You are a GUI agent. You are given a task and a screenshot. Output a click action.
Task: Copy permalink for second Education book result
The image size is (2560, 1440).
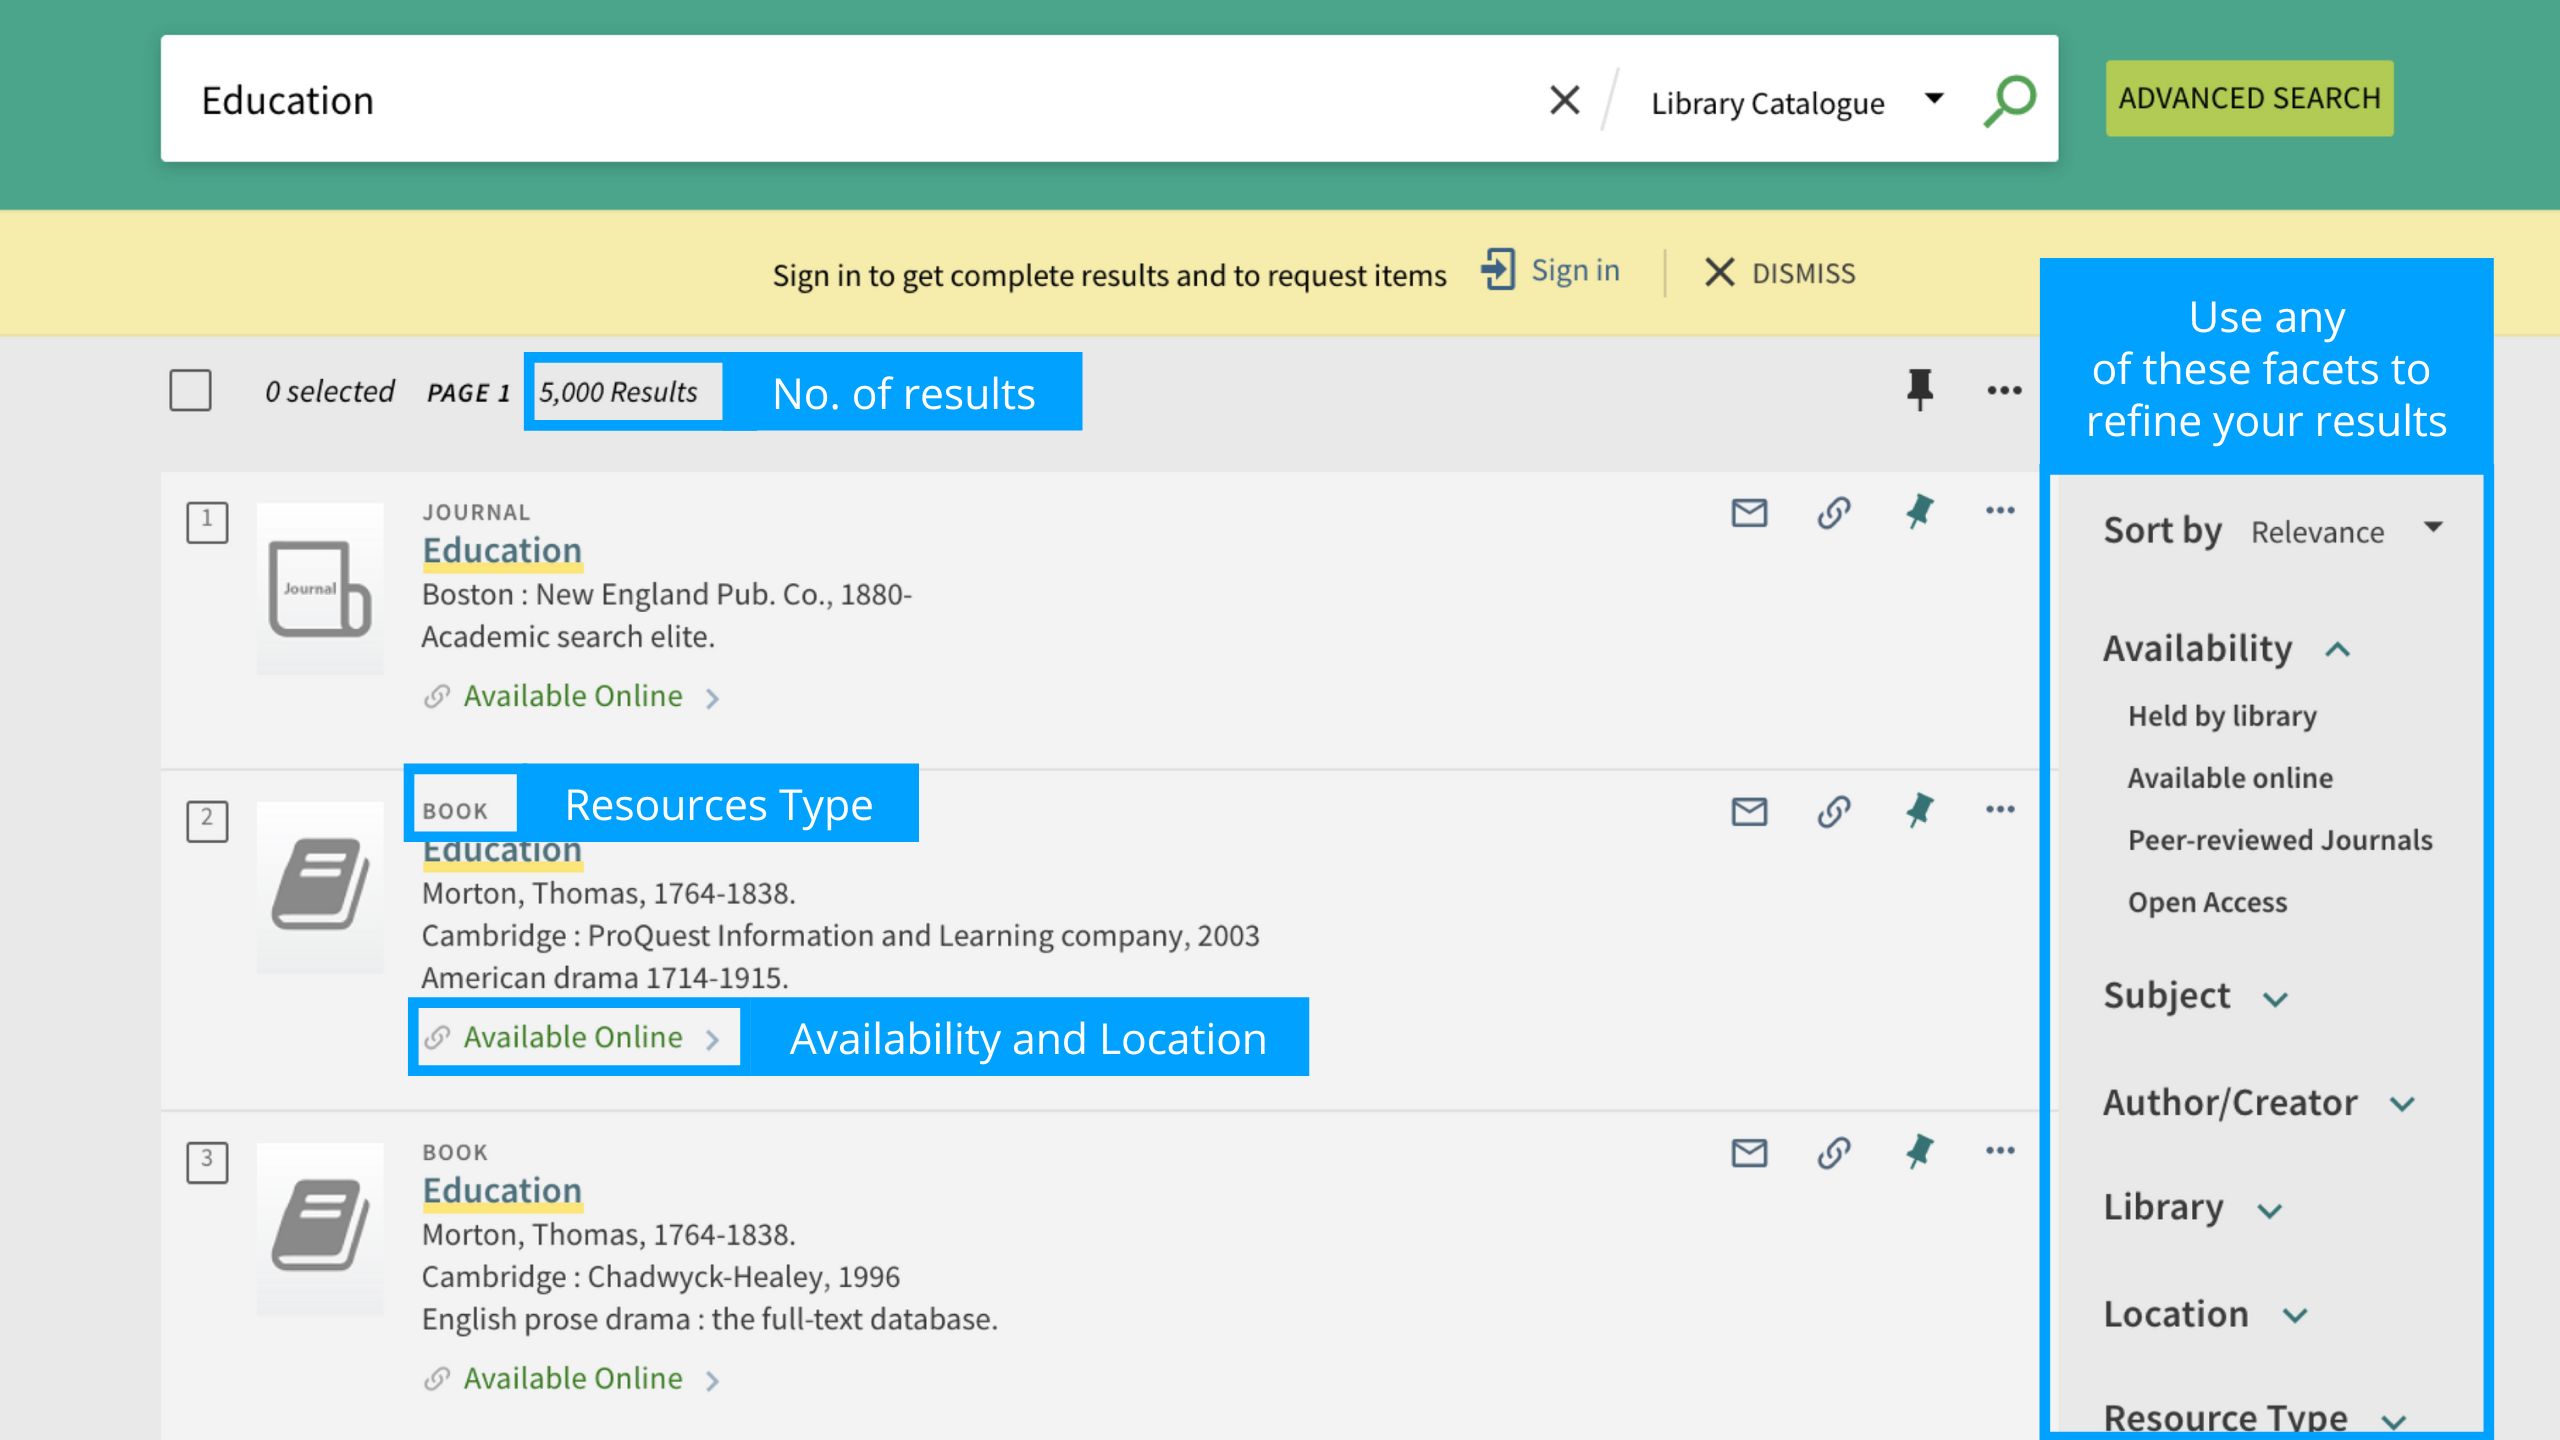[1834, 811]
